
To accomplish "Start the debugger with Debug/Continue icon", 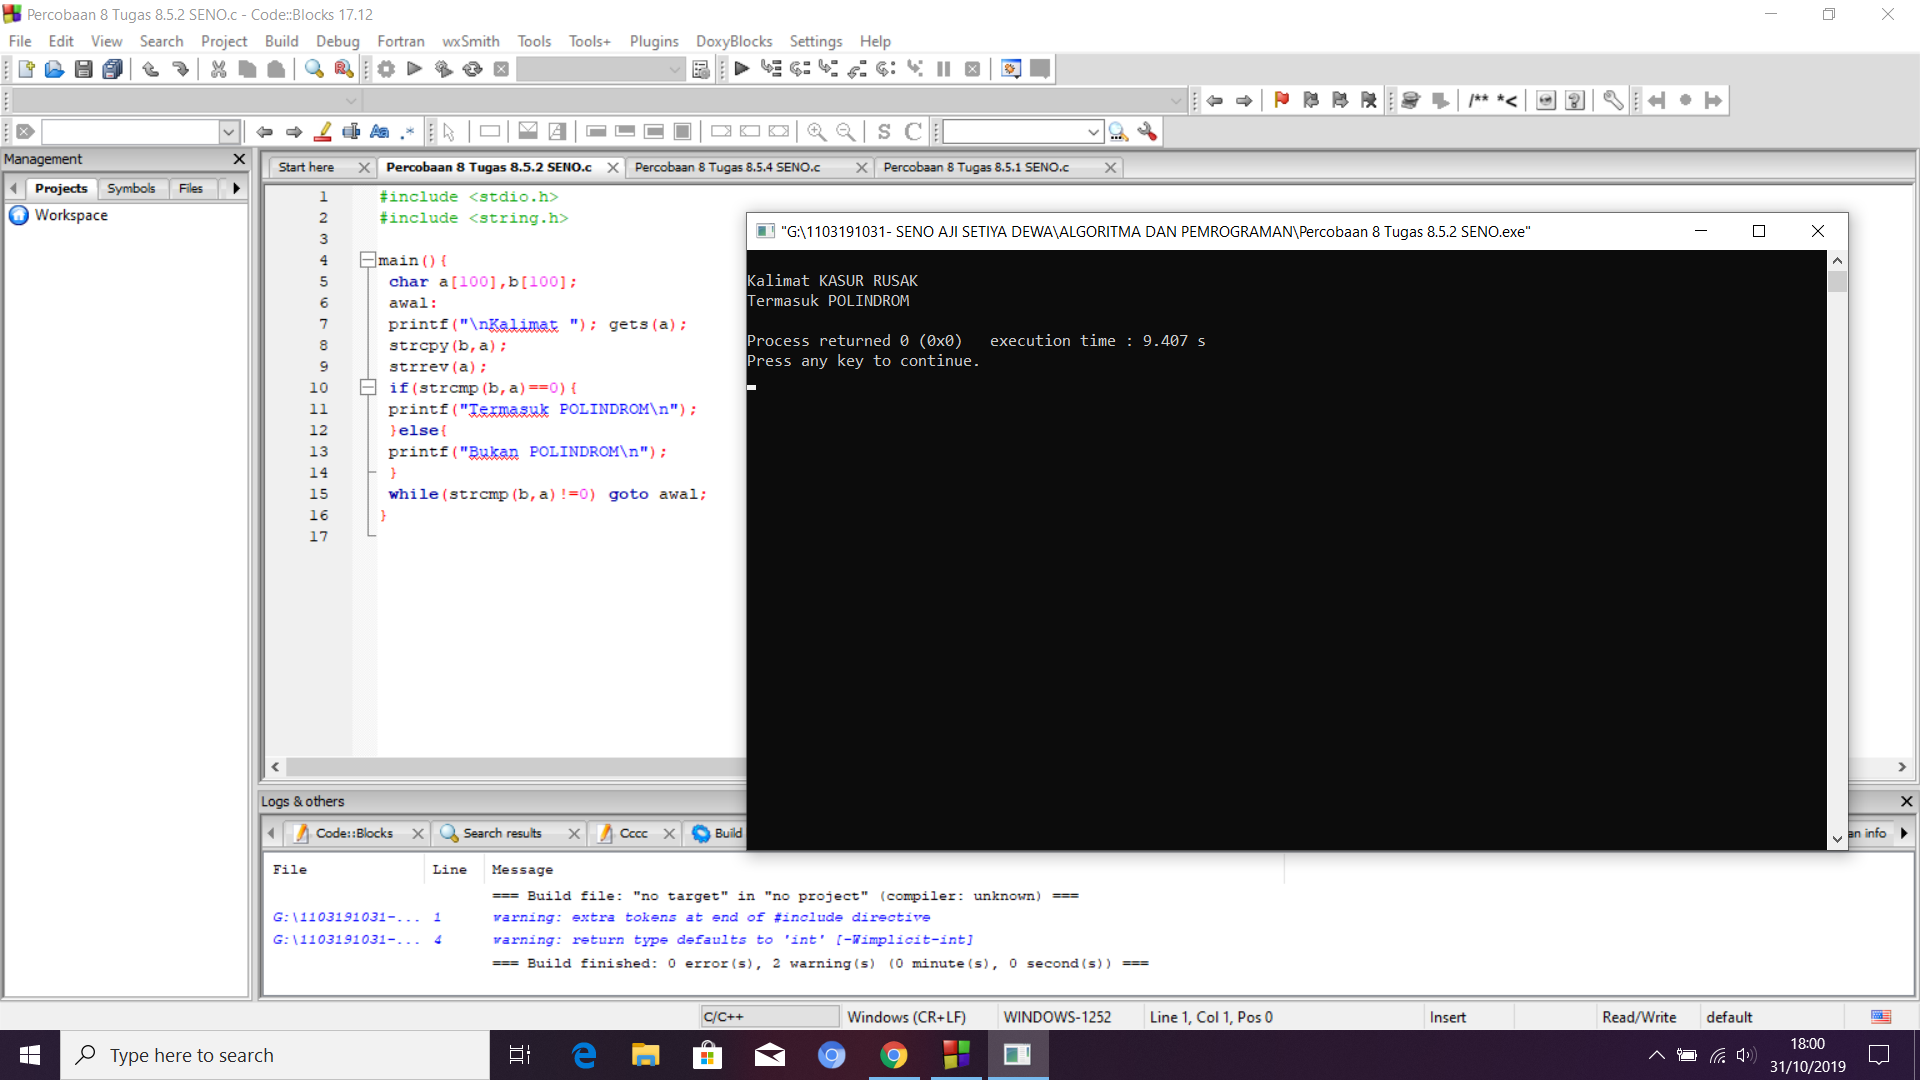I will 741,69.
